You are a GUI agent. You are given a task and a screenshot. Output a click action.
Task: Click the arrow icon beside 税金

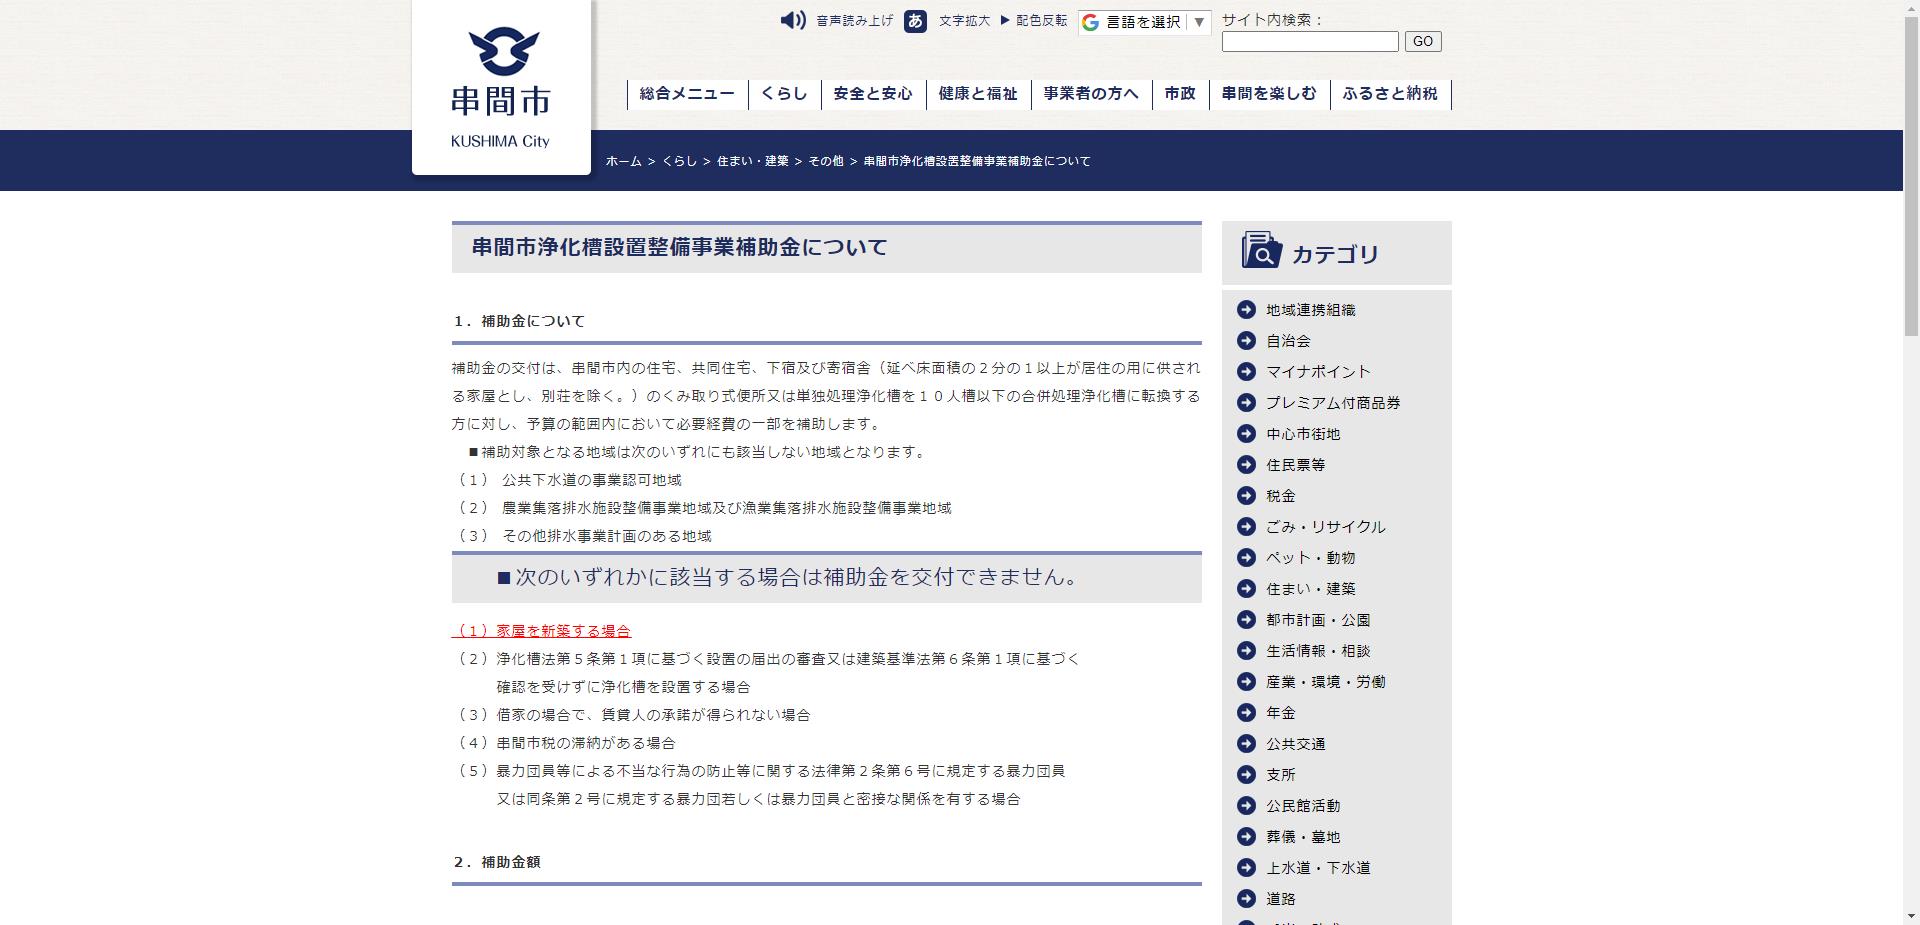[1246, 496]
